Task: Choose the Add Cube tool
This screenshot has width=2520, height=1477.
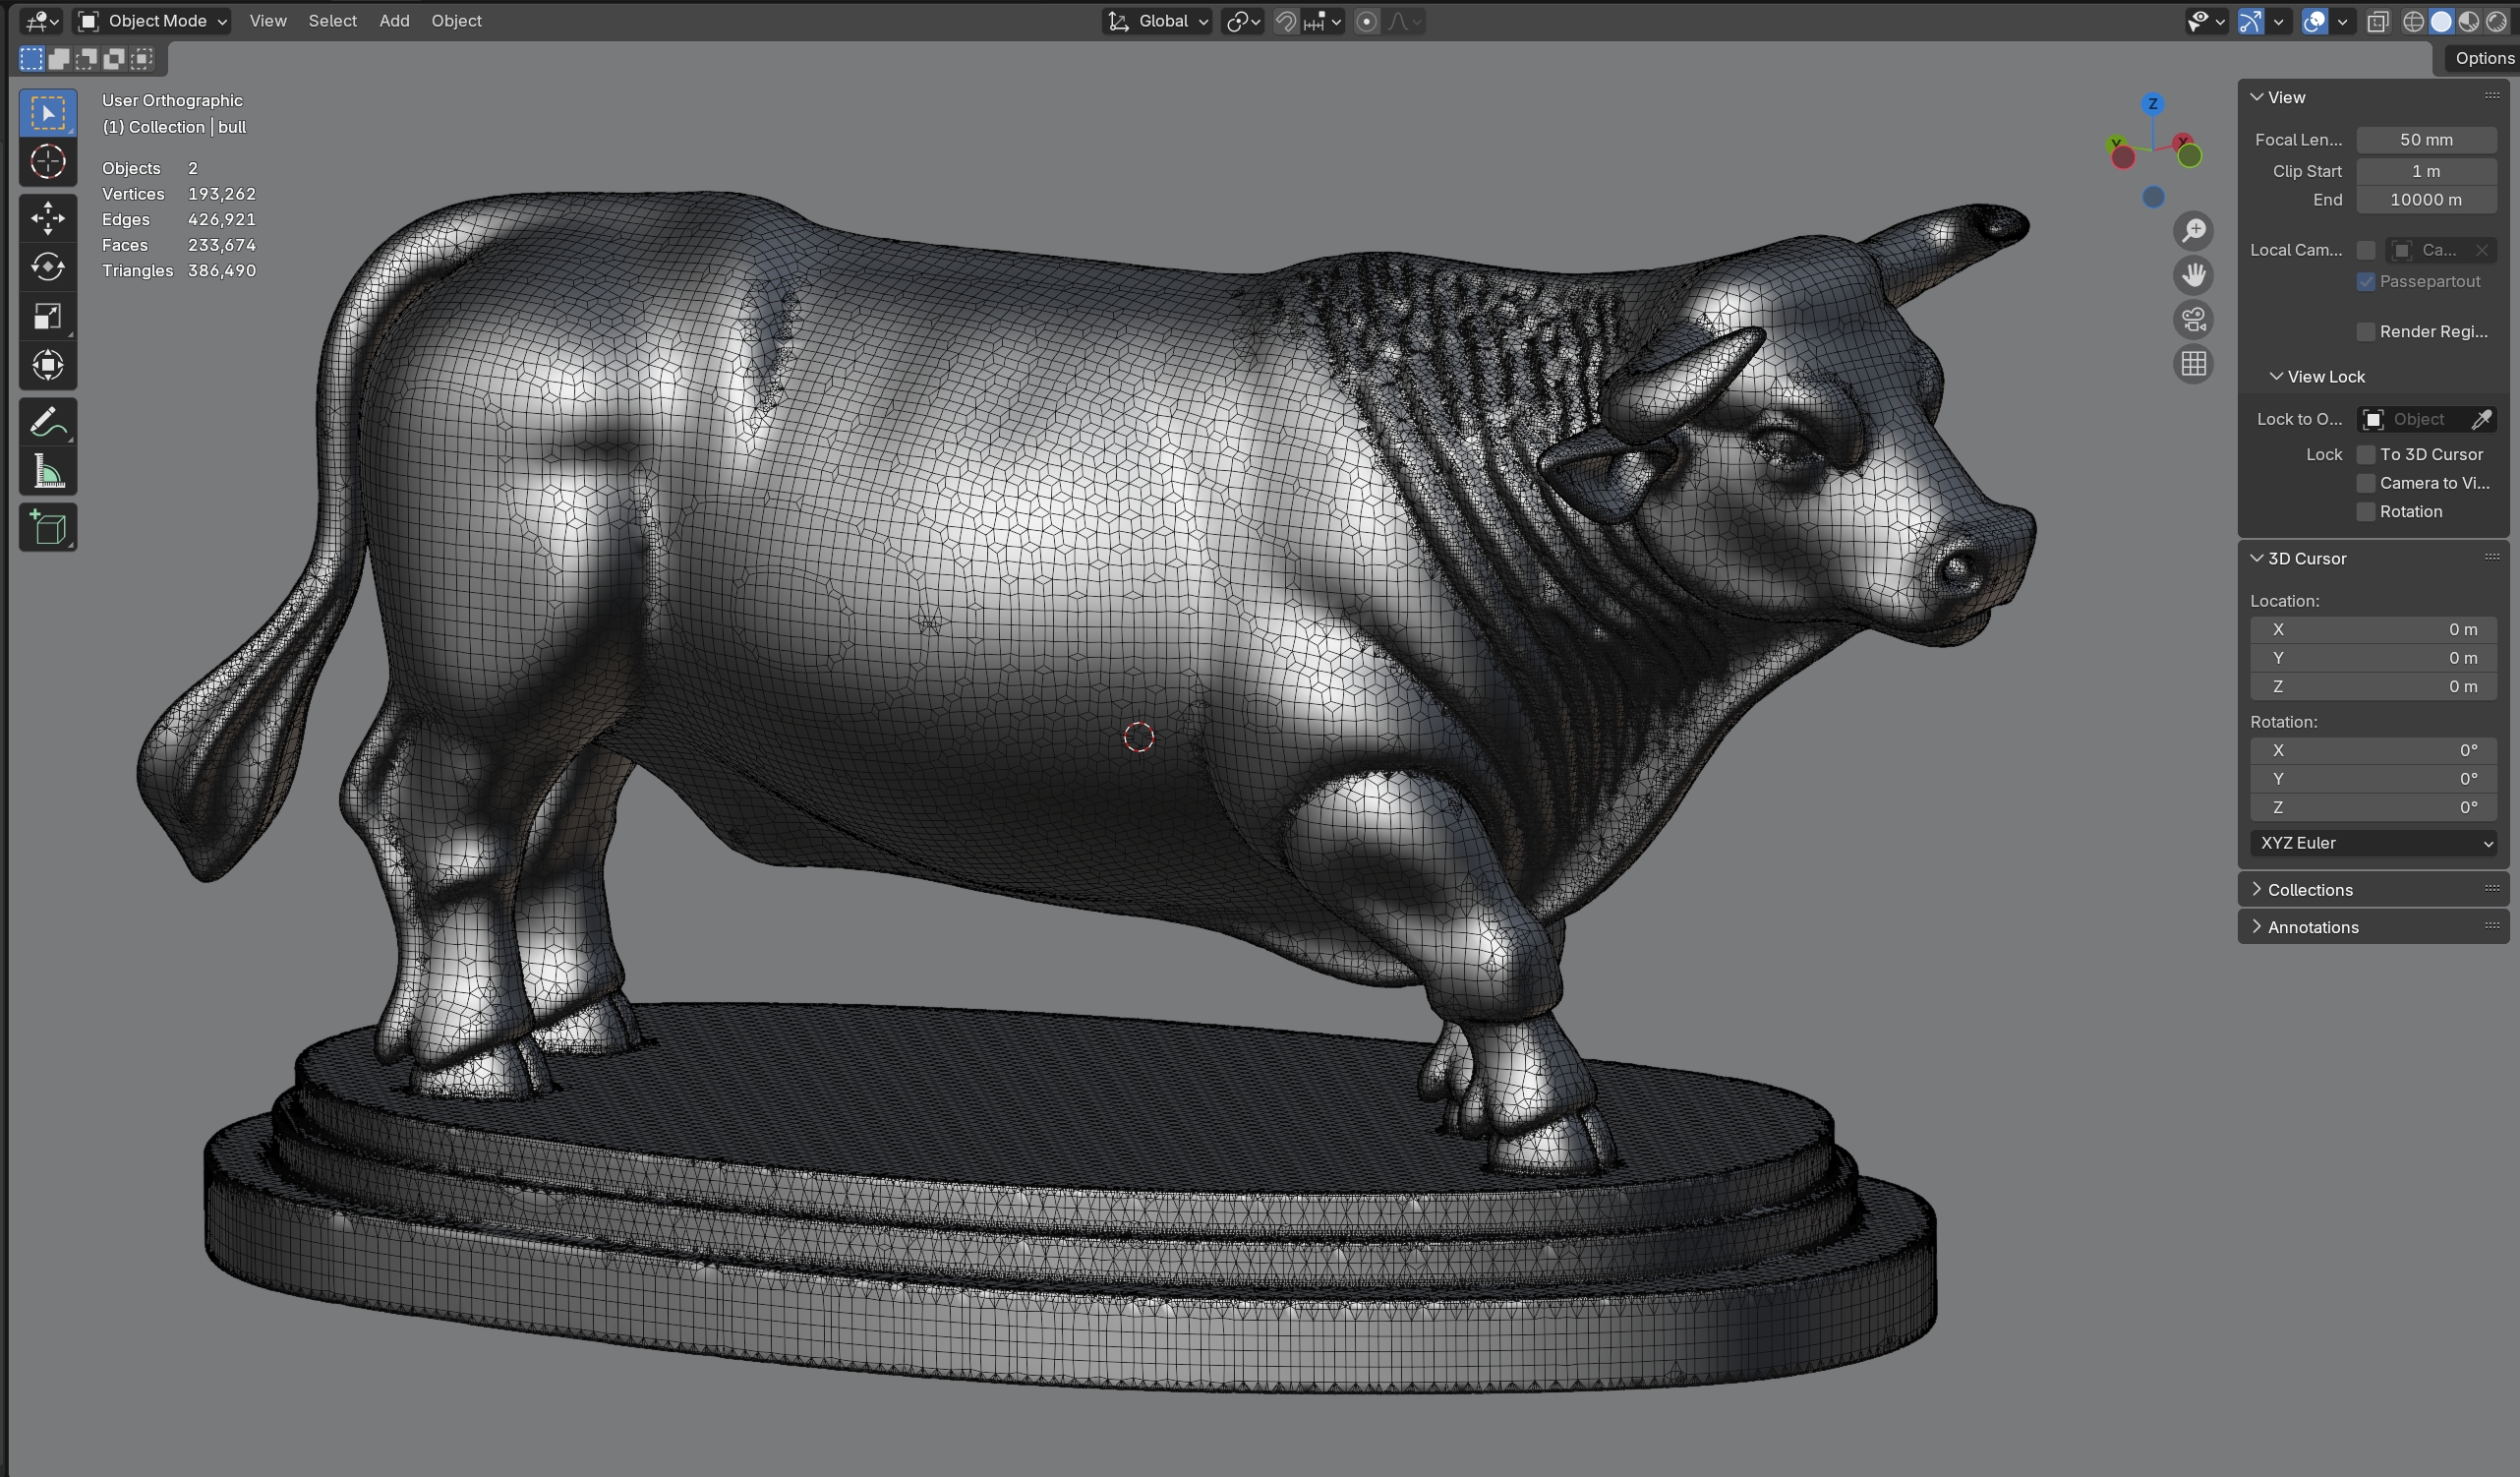Action: tap(47, 527)
